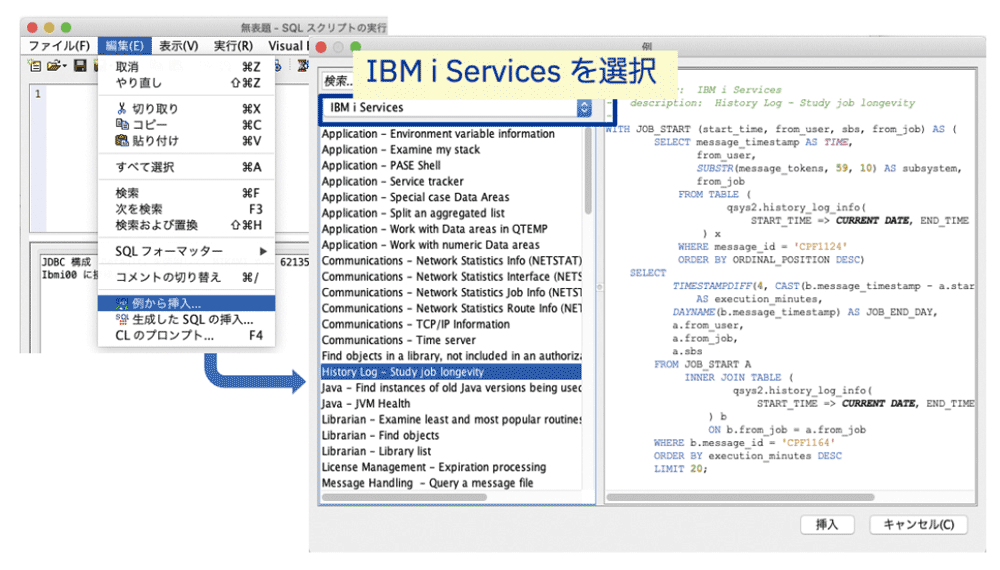Screen dimensions: 1000x570
Task: Click the examples list horizontal scrollbar
Action: [404, 497]
